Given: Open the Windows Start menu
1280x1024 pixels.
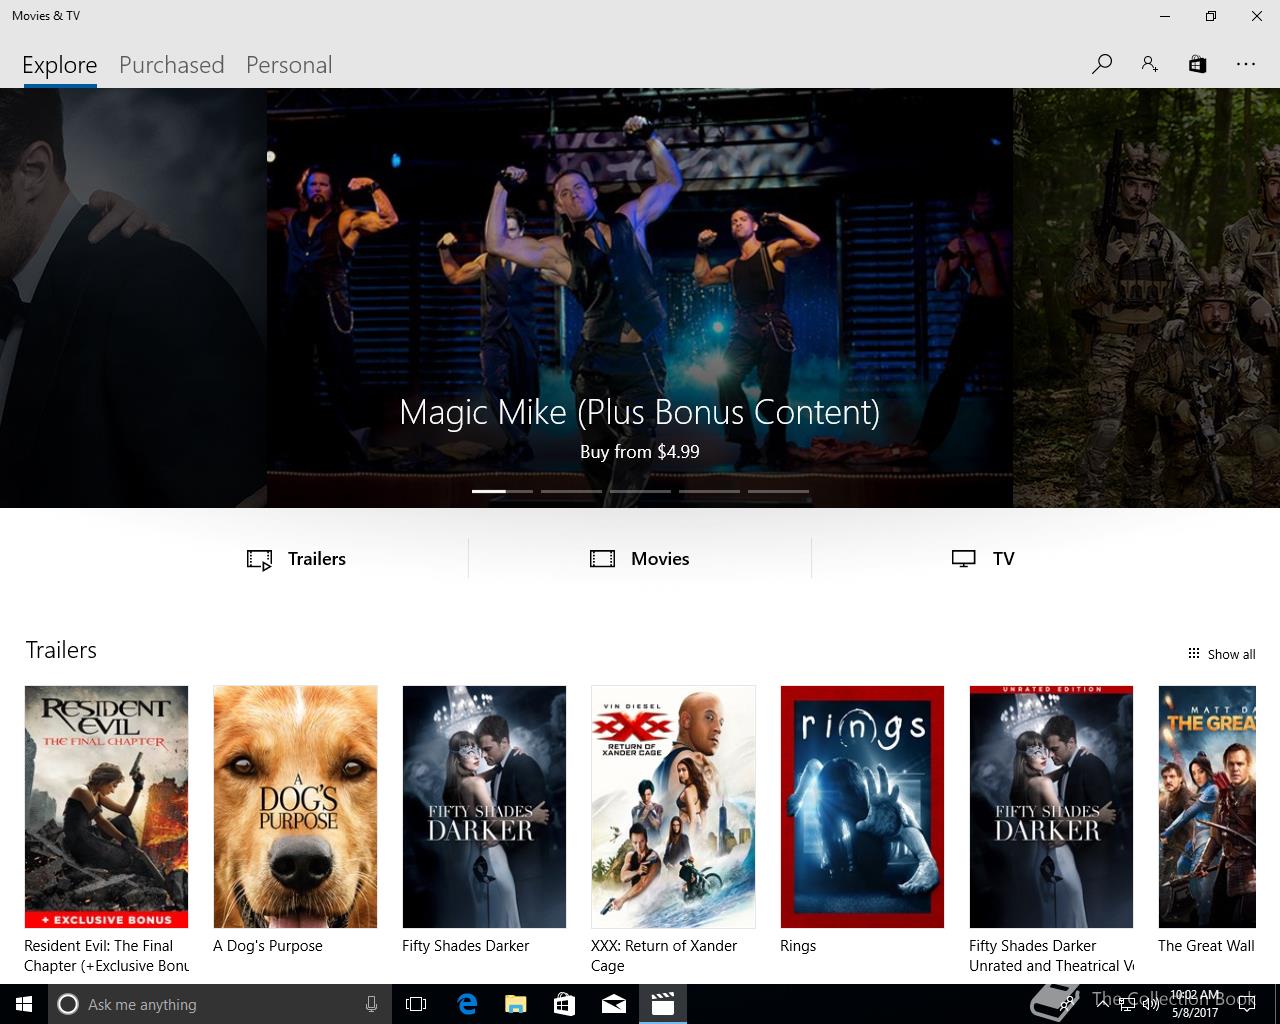Looking at the screenshot, I should [24, 1004].
